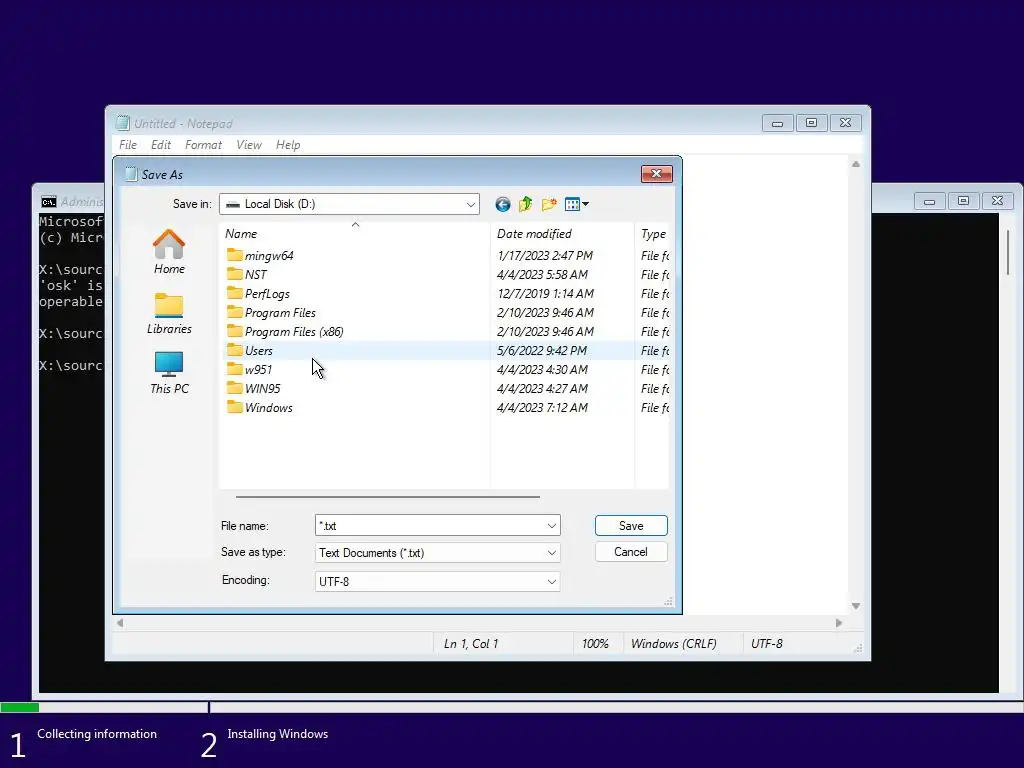Expand the Save in Local Disk (D:) dropdown
This screenshot has height=768, width=1024.
tap(470, 204)
